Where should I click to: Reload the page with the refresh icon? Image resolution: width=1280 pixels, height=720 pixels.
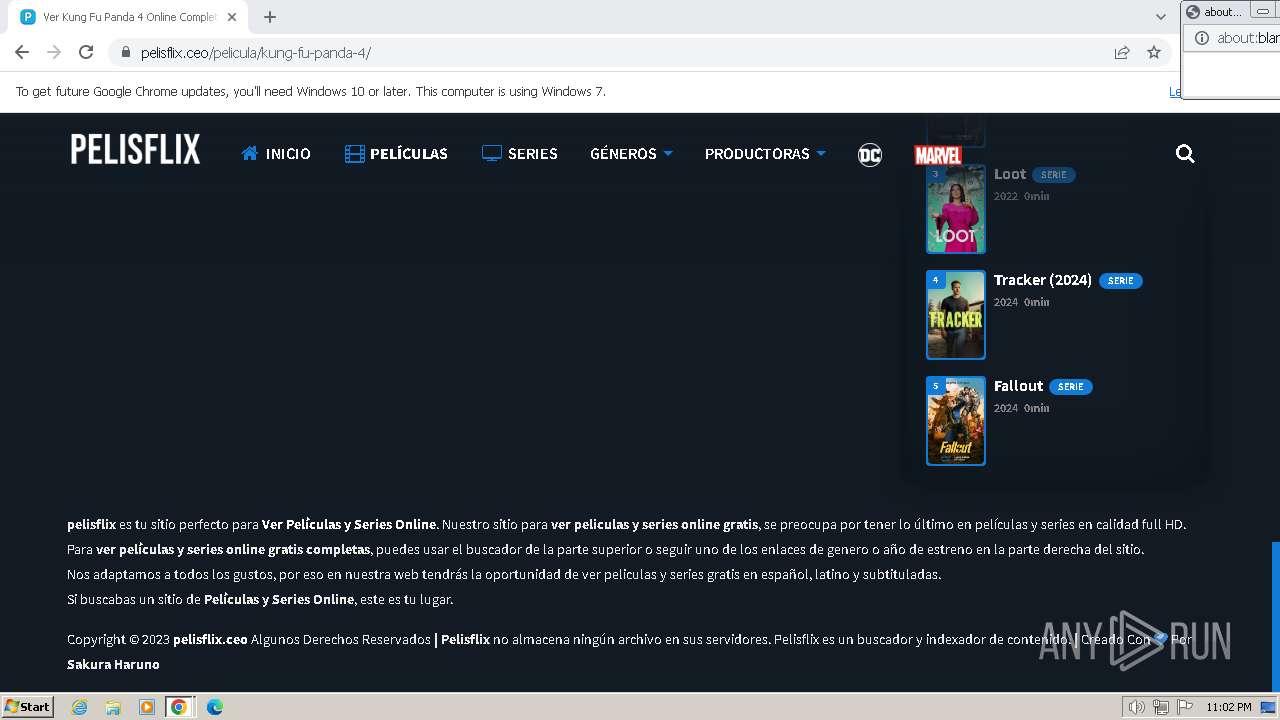coord(86,52)
